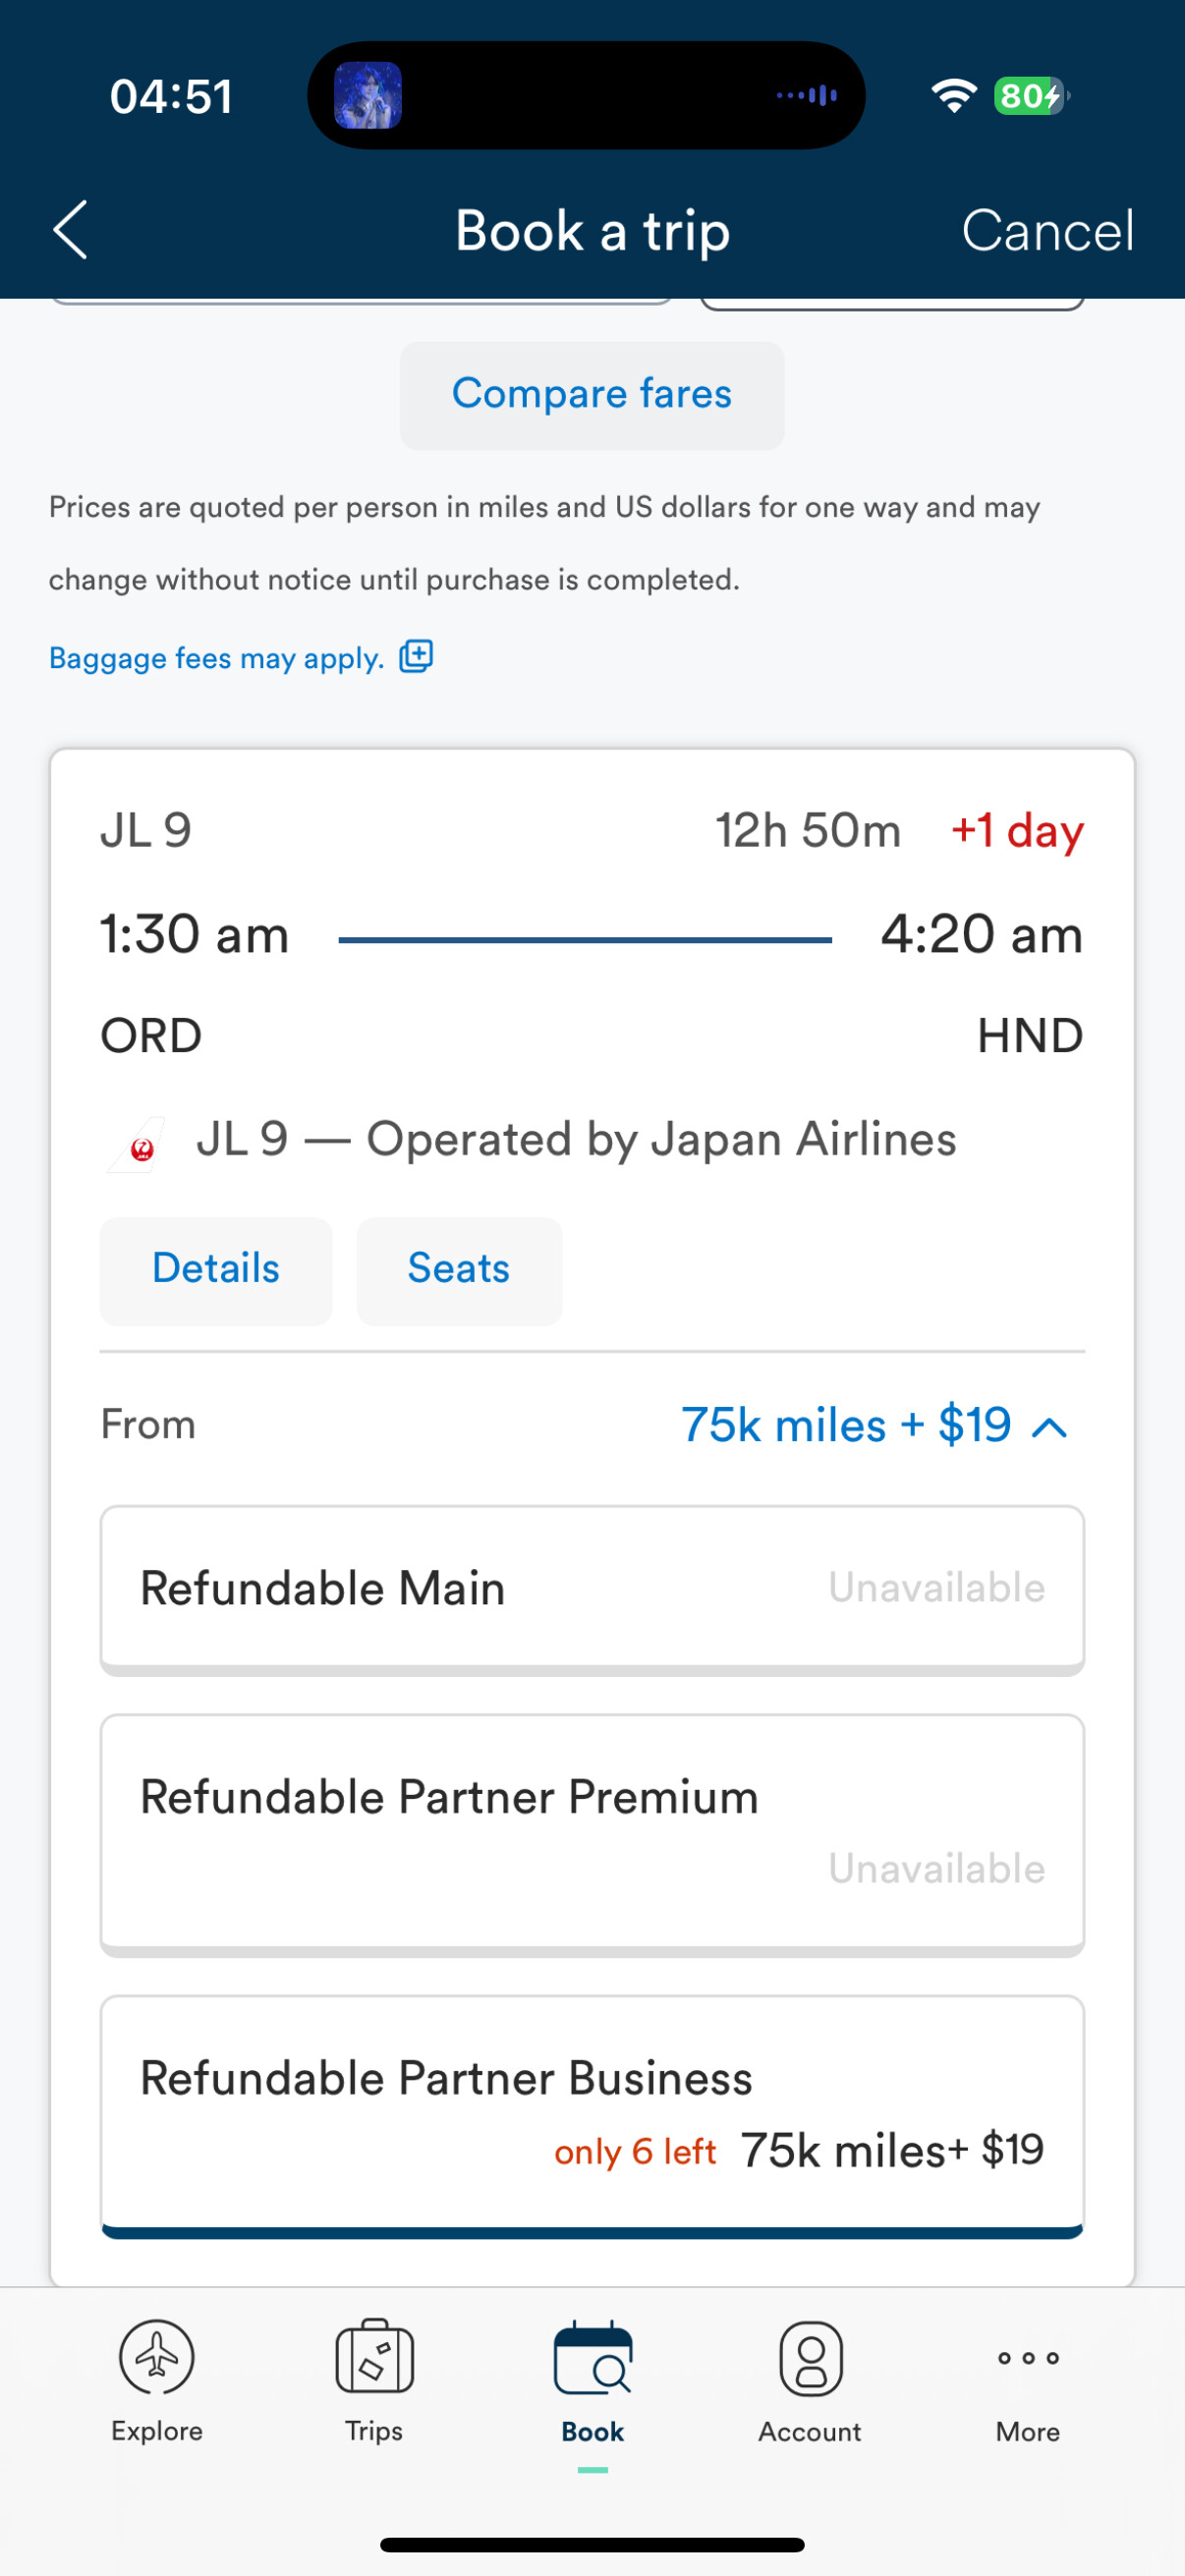1185x2576 pixels.
Task: View Seats for JL 9
Action: tap(459, 1270)
